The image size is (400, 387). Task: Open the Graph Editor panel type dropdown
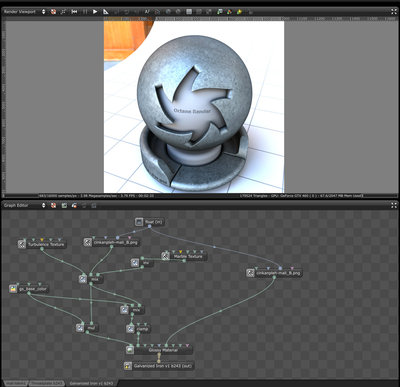tap(43, 205)
